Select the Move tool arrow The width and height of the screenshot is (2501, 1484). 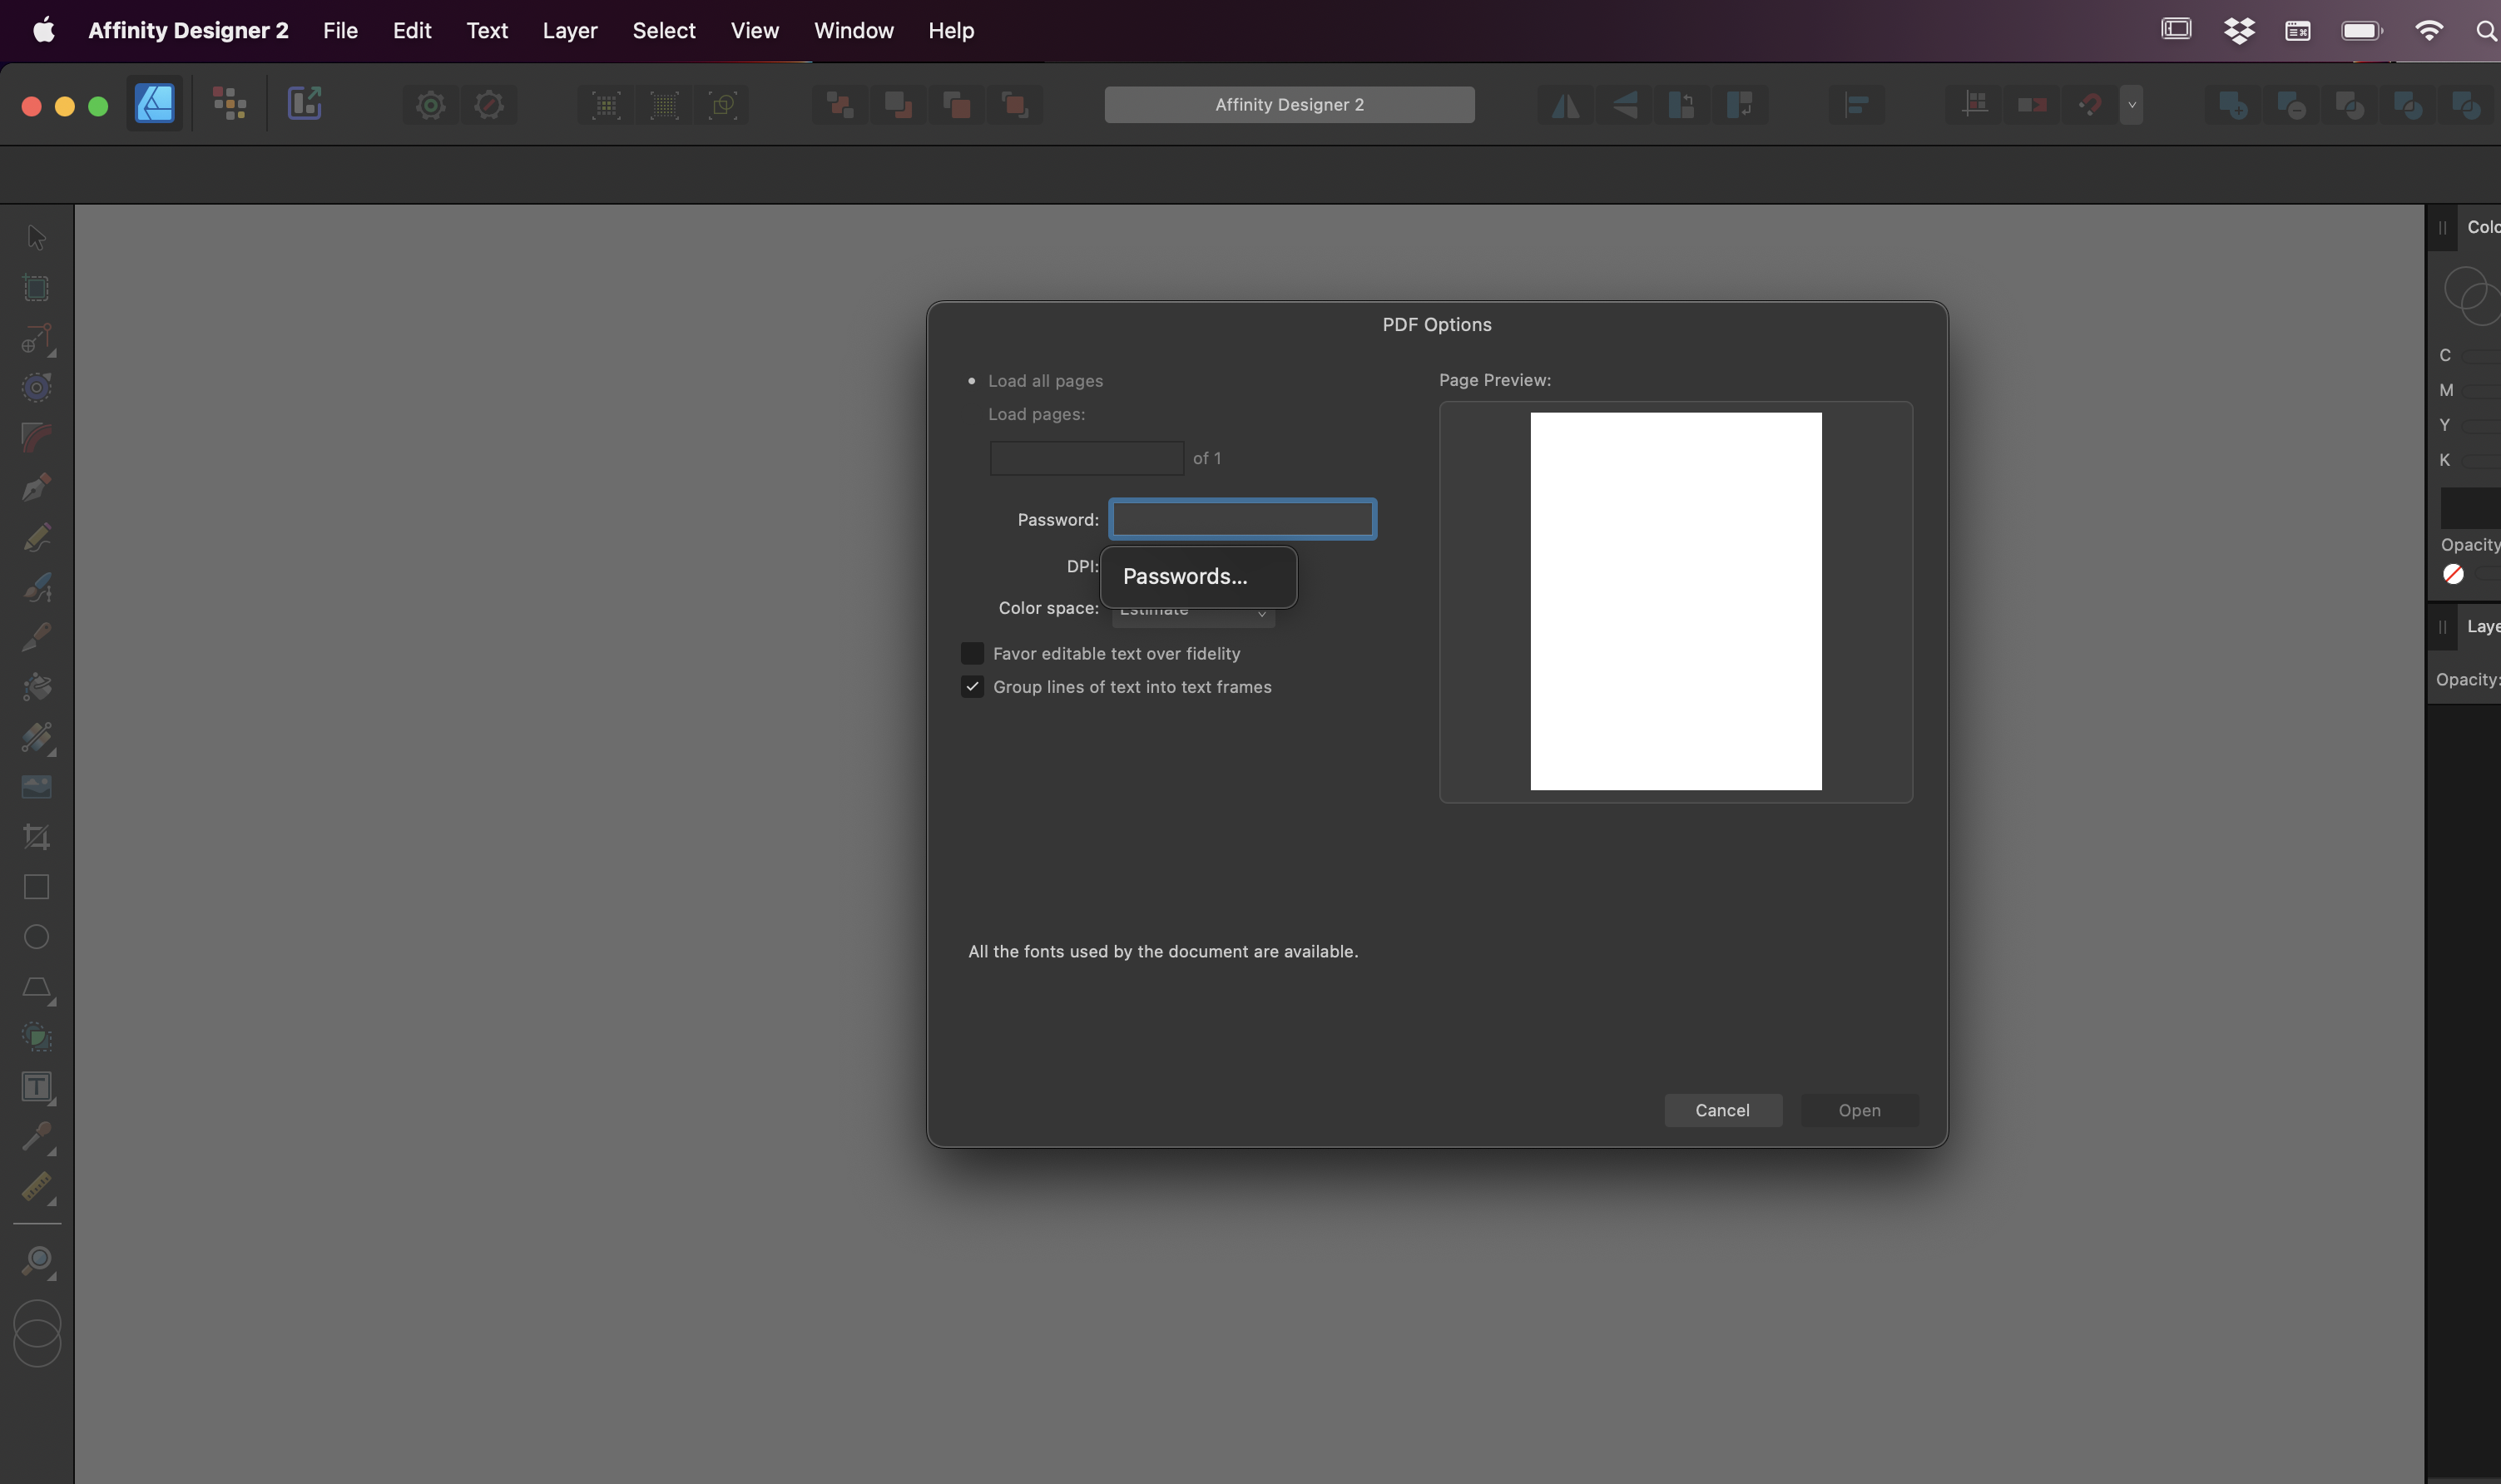36,238
